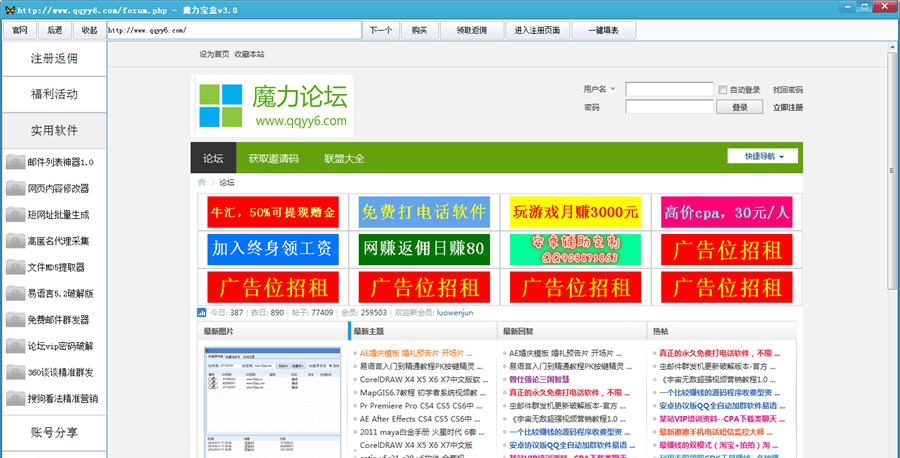Open the 易语言5.2破解版 folder icon

pyautogui.click(x=15, y=293)
